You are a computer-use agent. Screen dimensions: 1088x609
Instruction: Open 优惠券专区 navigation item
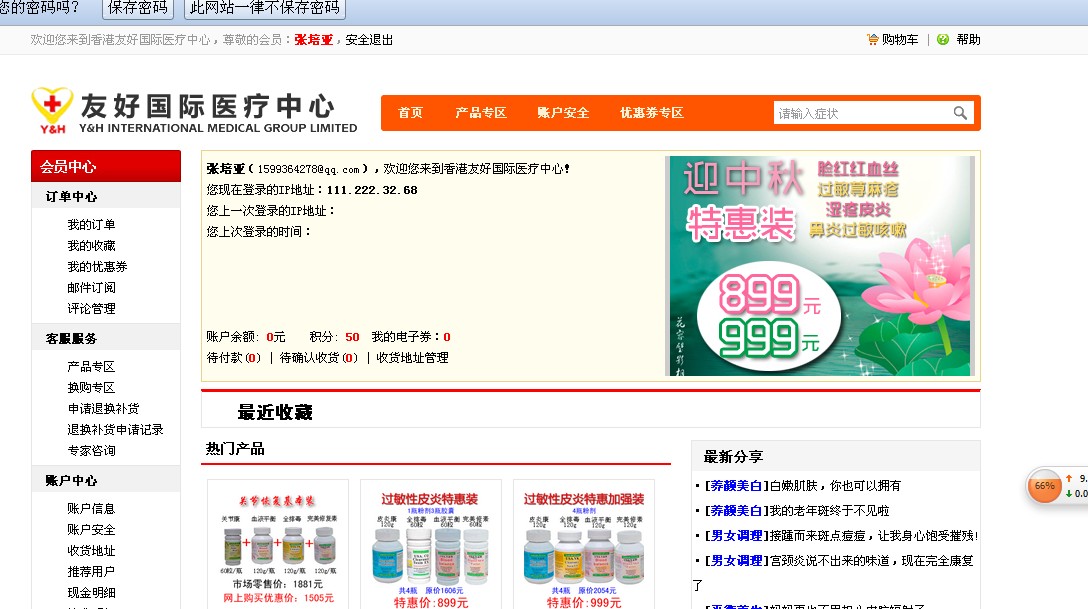coord(652,112)
